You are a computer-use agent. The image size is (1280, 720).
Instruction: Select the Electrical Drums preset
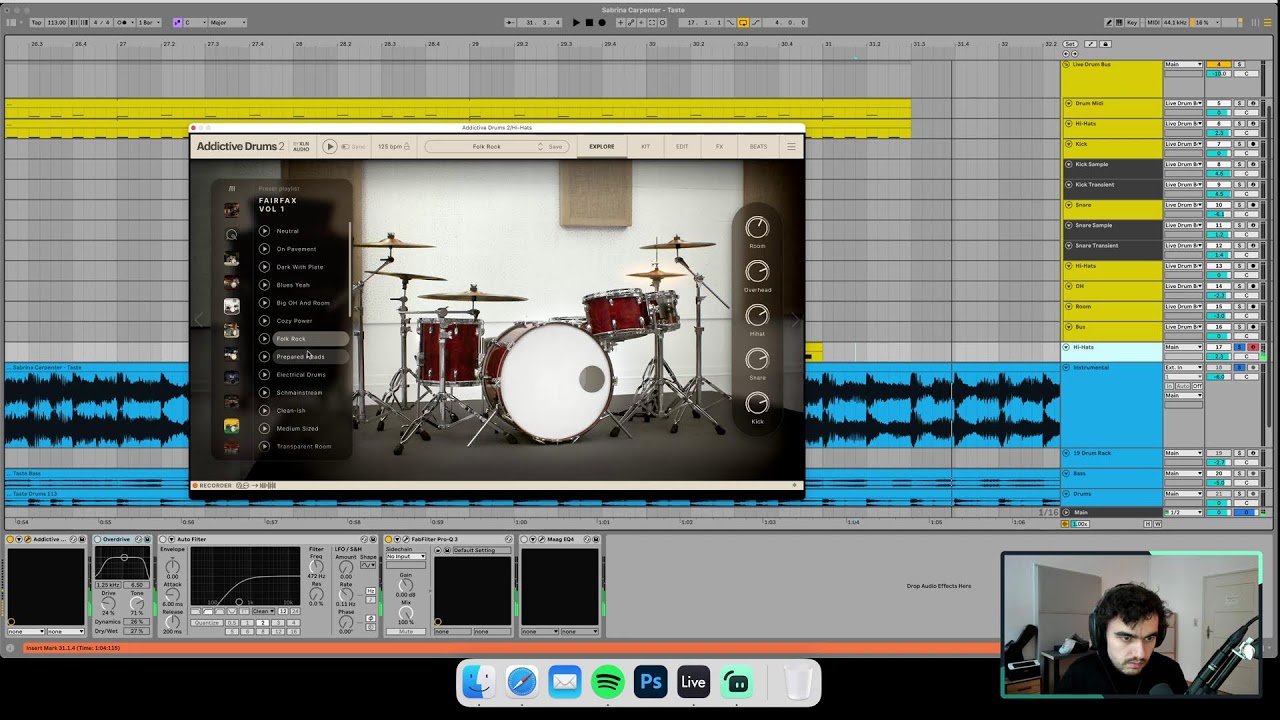tap(301, 375)
